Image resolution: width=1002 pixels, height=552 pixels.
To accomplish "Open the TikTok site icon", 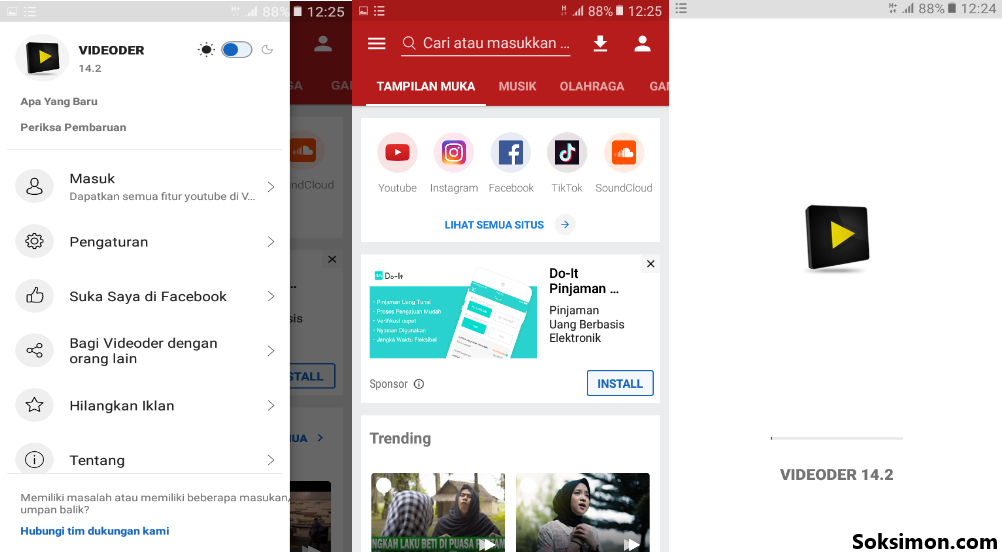I will click(567, 152).
